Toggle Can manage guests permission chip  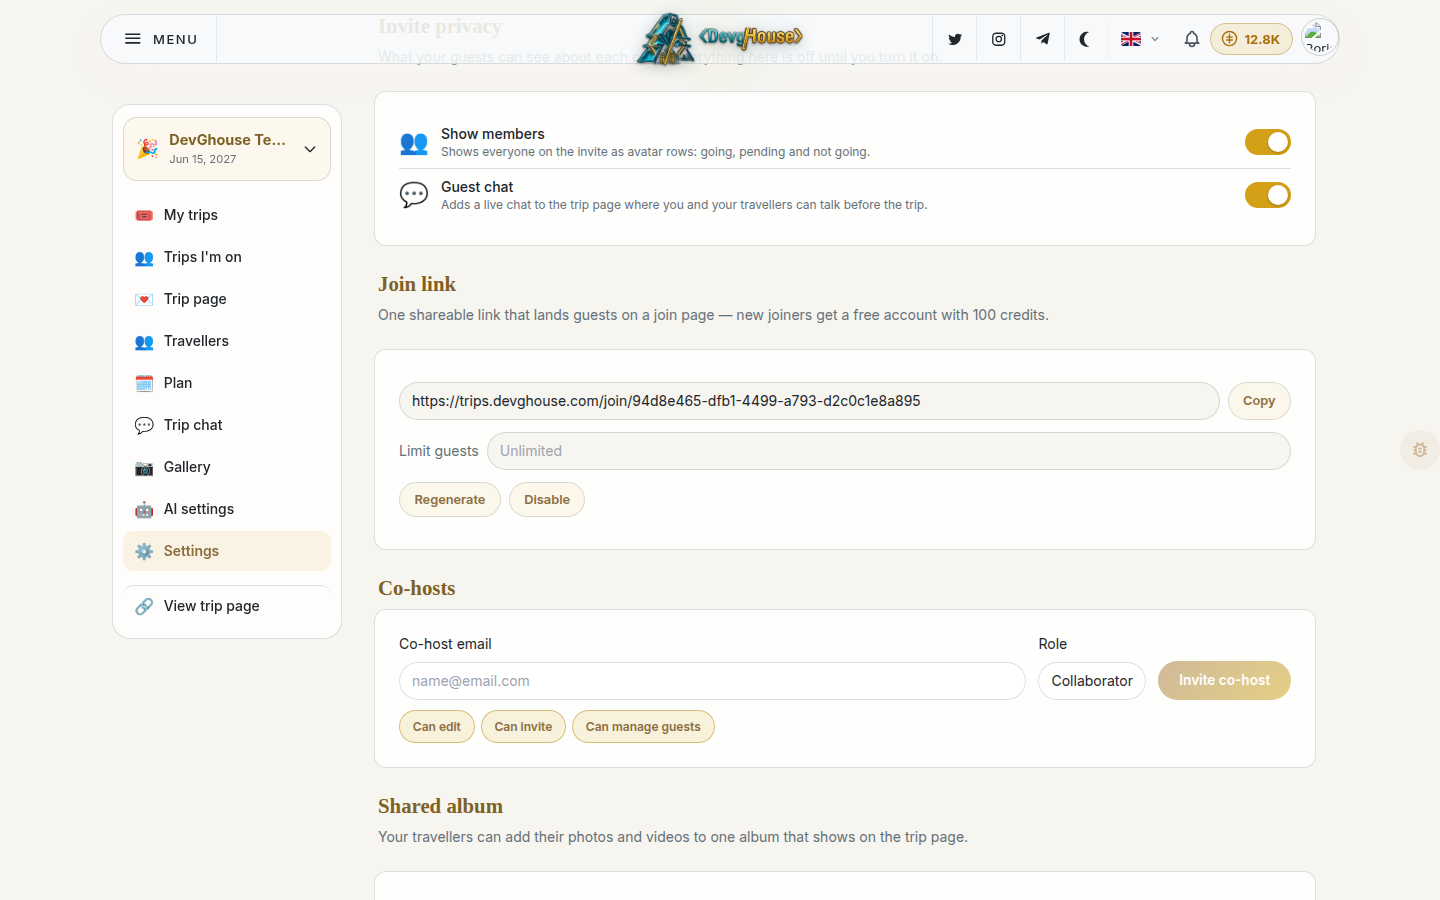pos(643,727)
